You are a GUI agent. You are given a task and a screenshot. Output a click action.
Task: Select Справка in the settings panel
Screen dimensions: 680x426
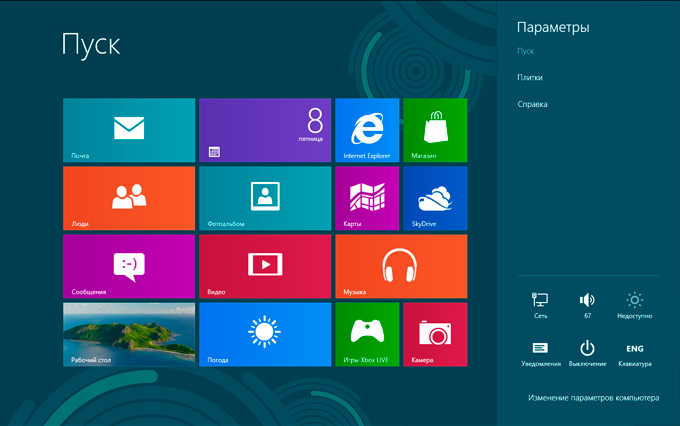(x=532, y=104)
